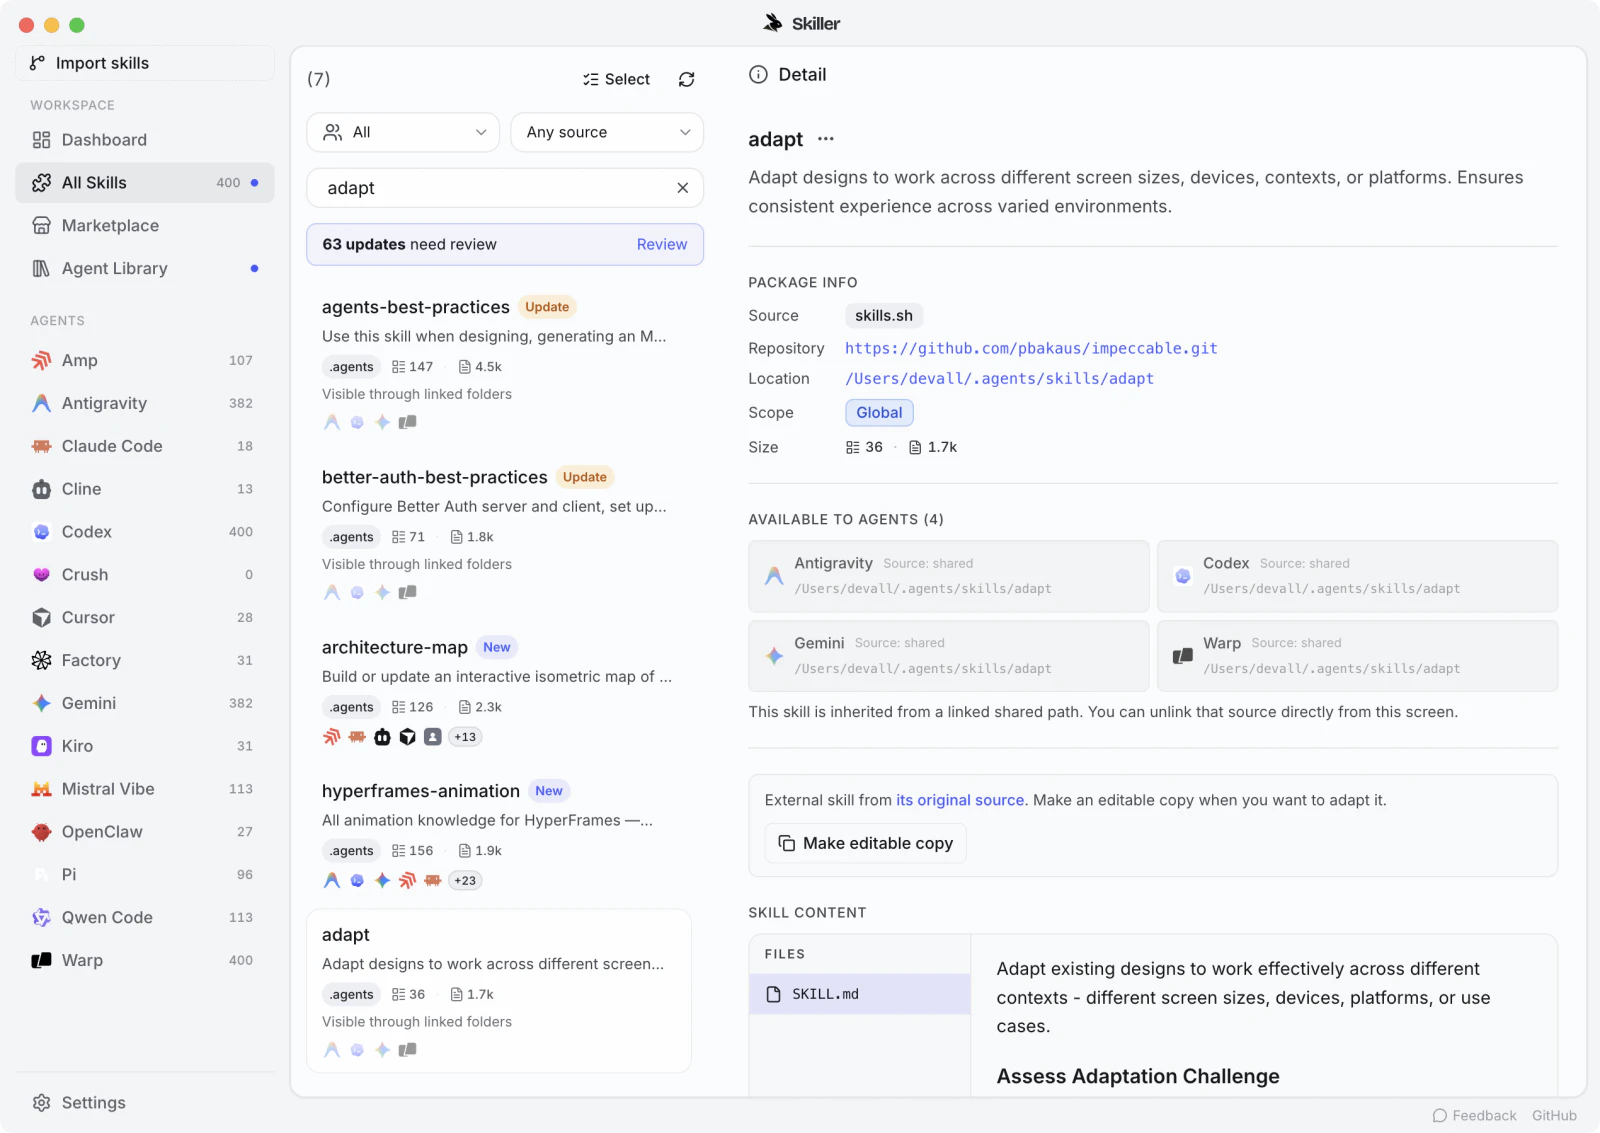1600x1133 pixels.
Task: Select the Gemini agent in sidebar
Action: (145, 703)
